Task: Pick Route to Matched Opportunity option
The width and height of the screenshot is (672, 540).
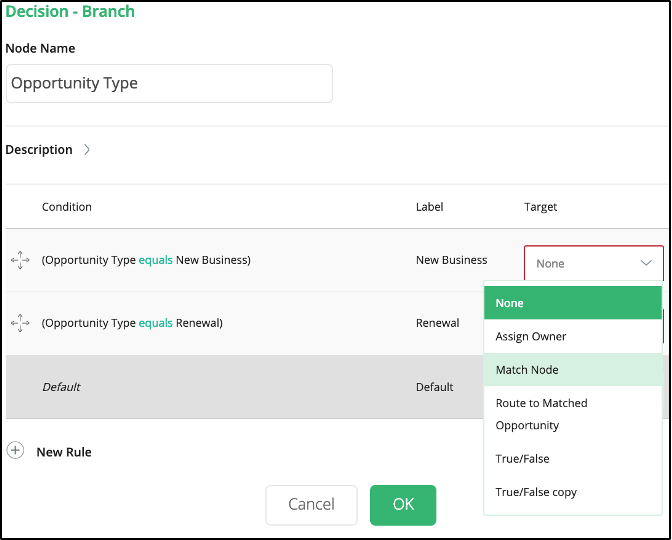Action: [573, 414]
